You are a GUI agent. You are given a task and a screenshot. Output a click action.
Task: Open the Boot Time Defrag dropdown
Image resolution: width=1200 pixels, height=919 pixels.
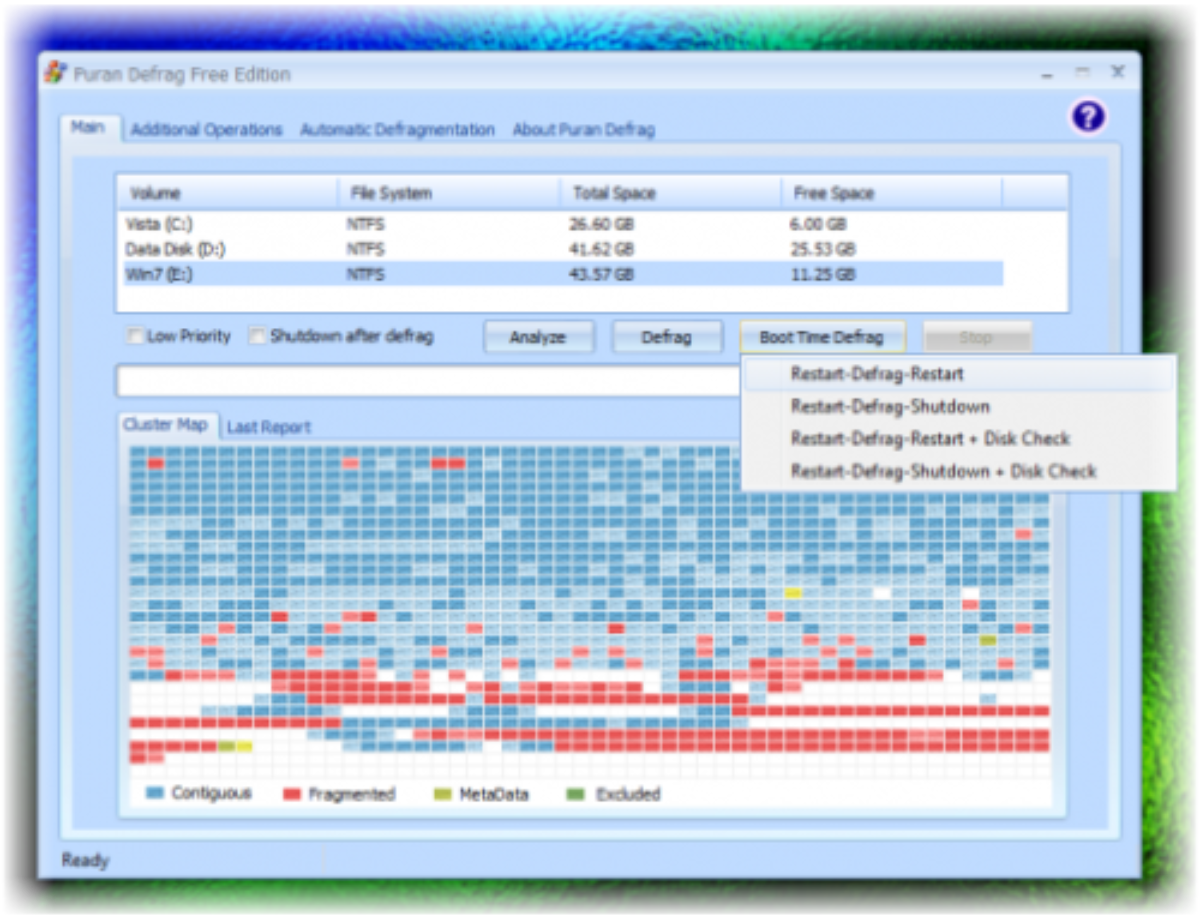point(822,337)
